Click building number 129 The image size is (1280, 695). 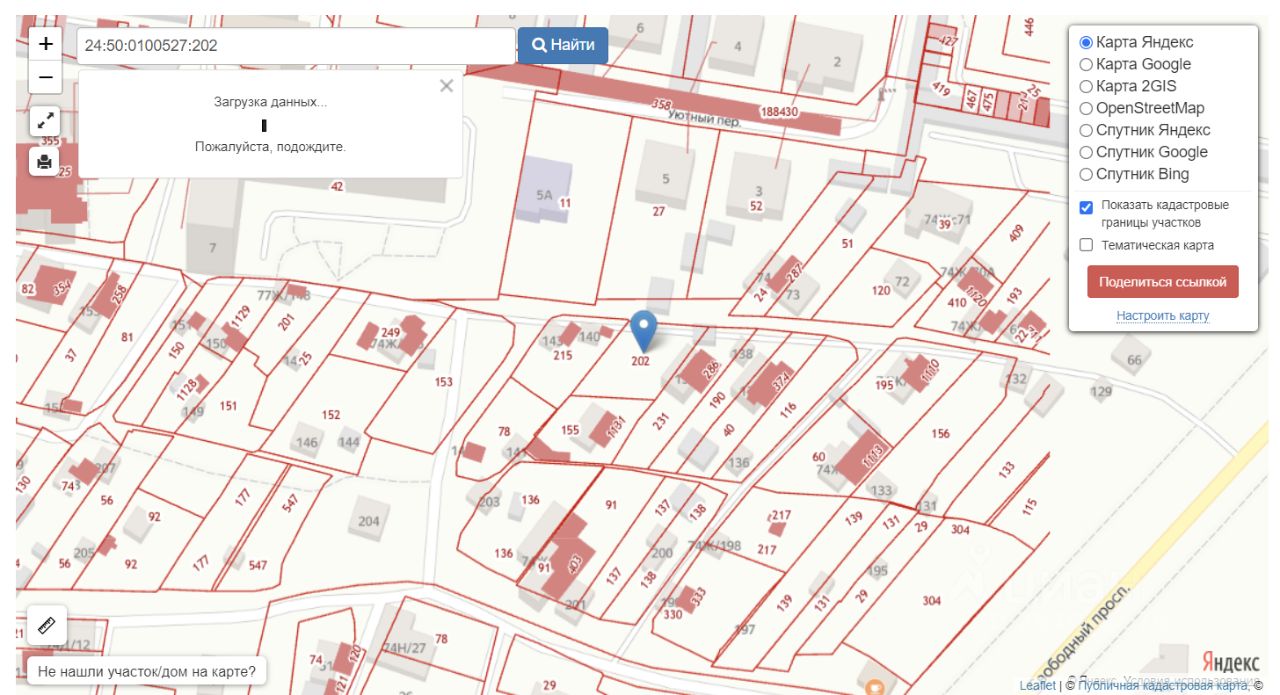(x=1101, y=391)
